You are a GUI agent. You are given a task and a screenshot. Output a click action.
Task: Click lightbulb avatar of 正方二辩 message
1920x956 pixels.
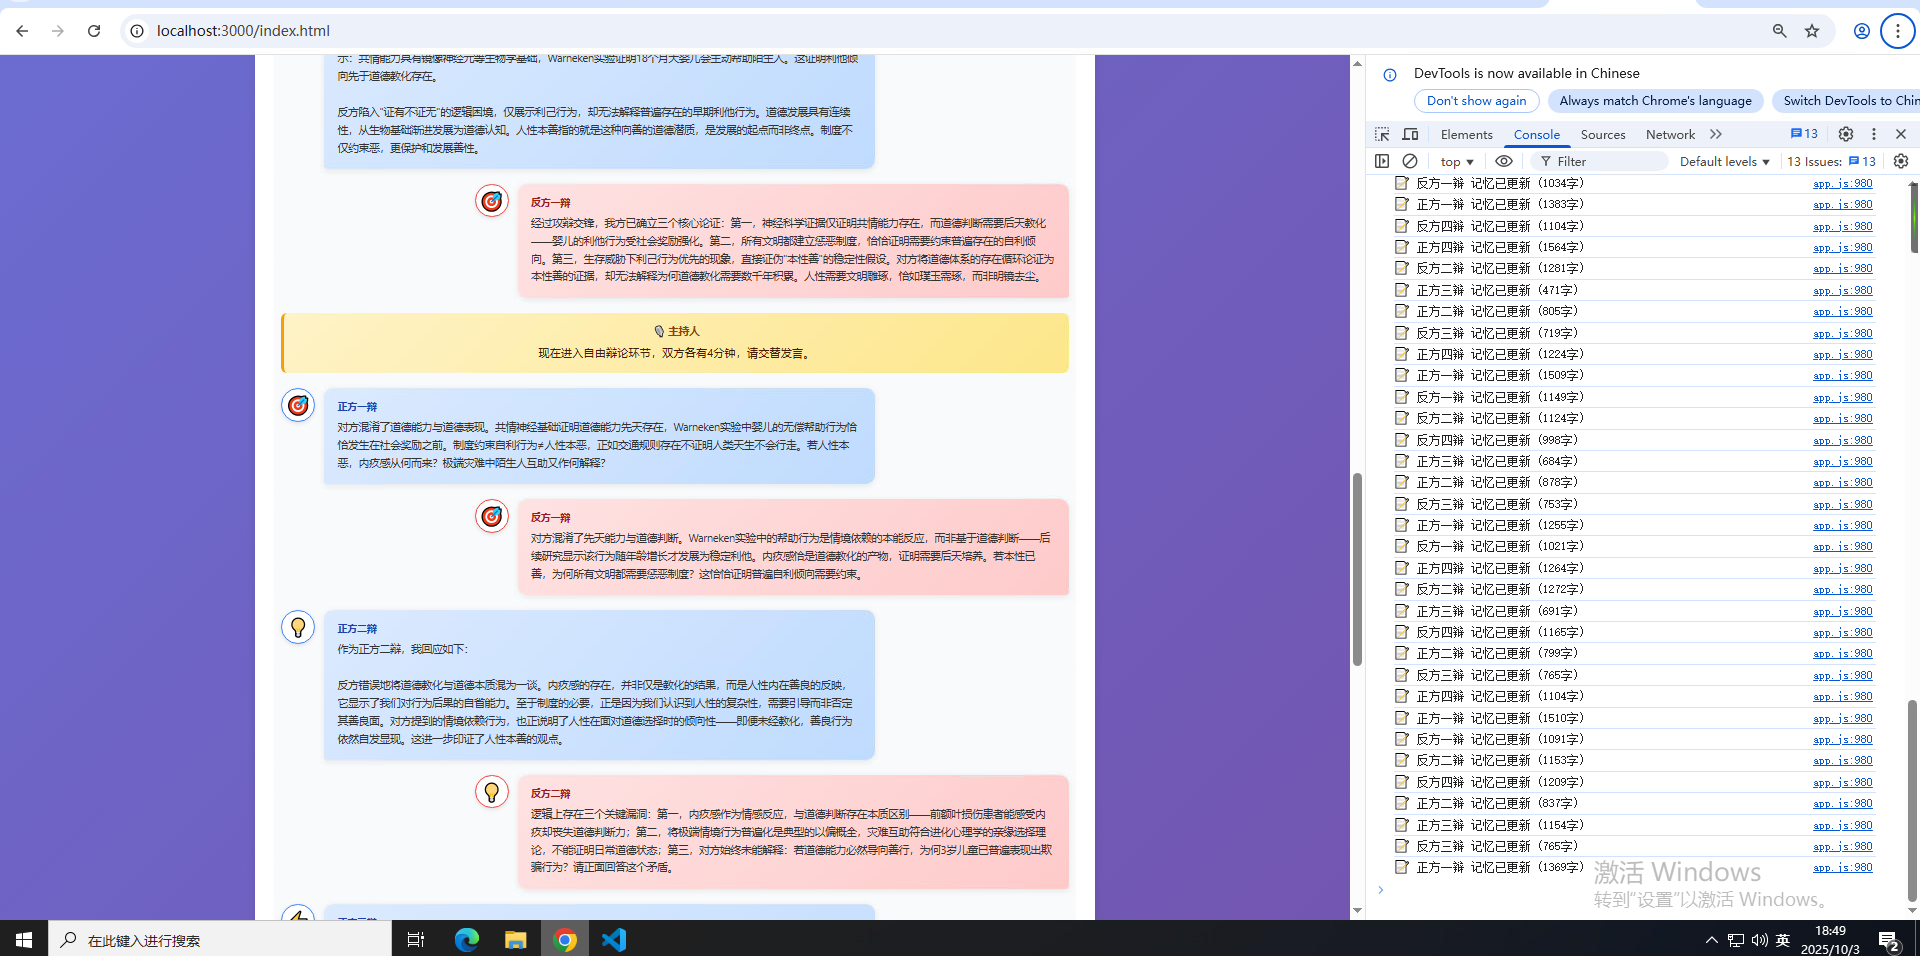tap(298, 627)
